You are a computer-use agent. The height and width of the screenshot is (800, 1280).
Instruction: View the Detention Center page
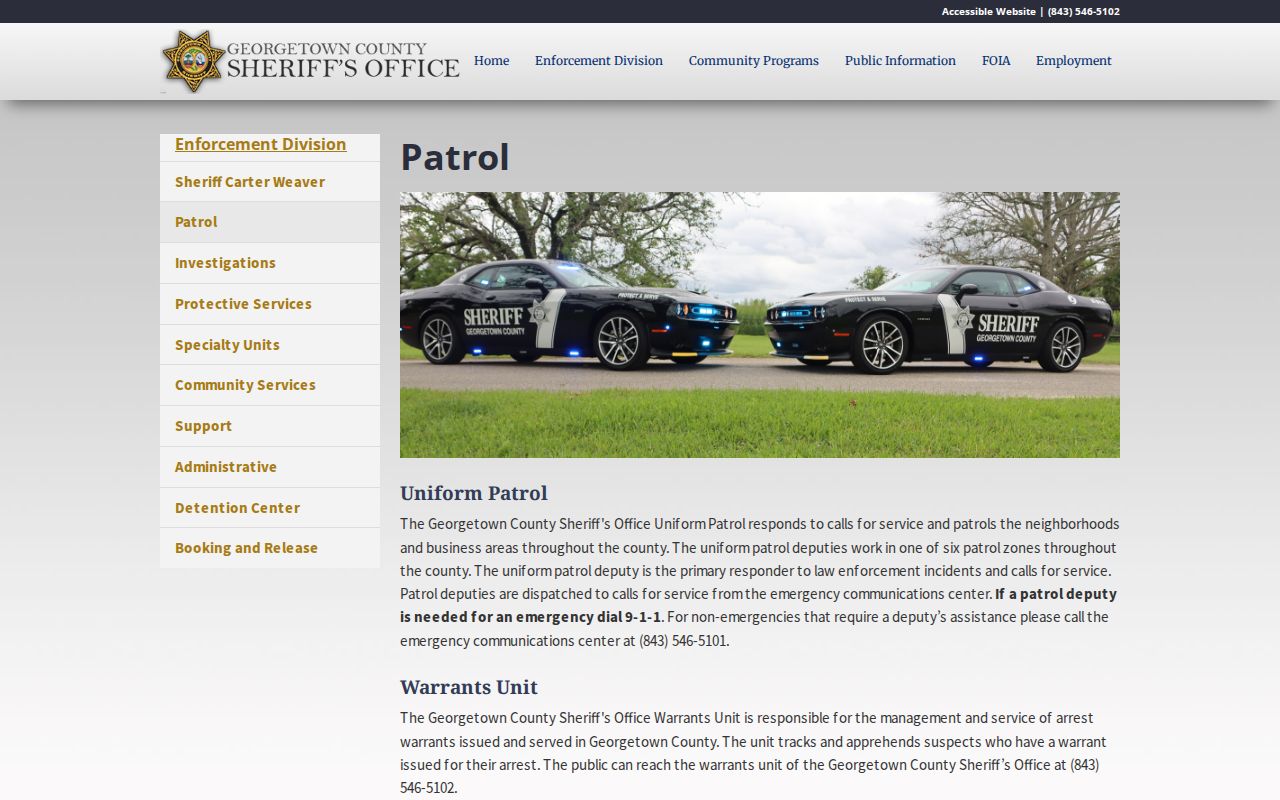(270, 508)
